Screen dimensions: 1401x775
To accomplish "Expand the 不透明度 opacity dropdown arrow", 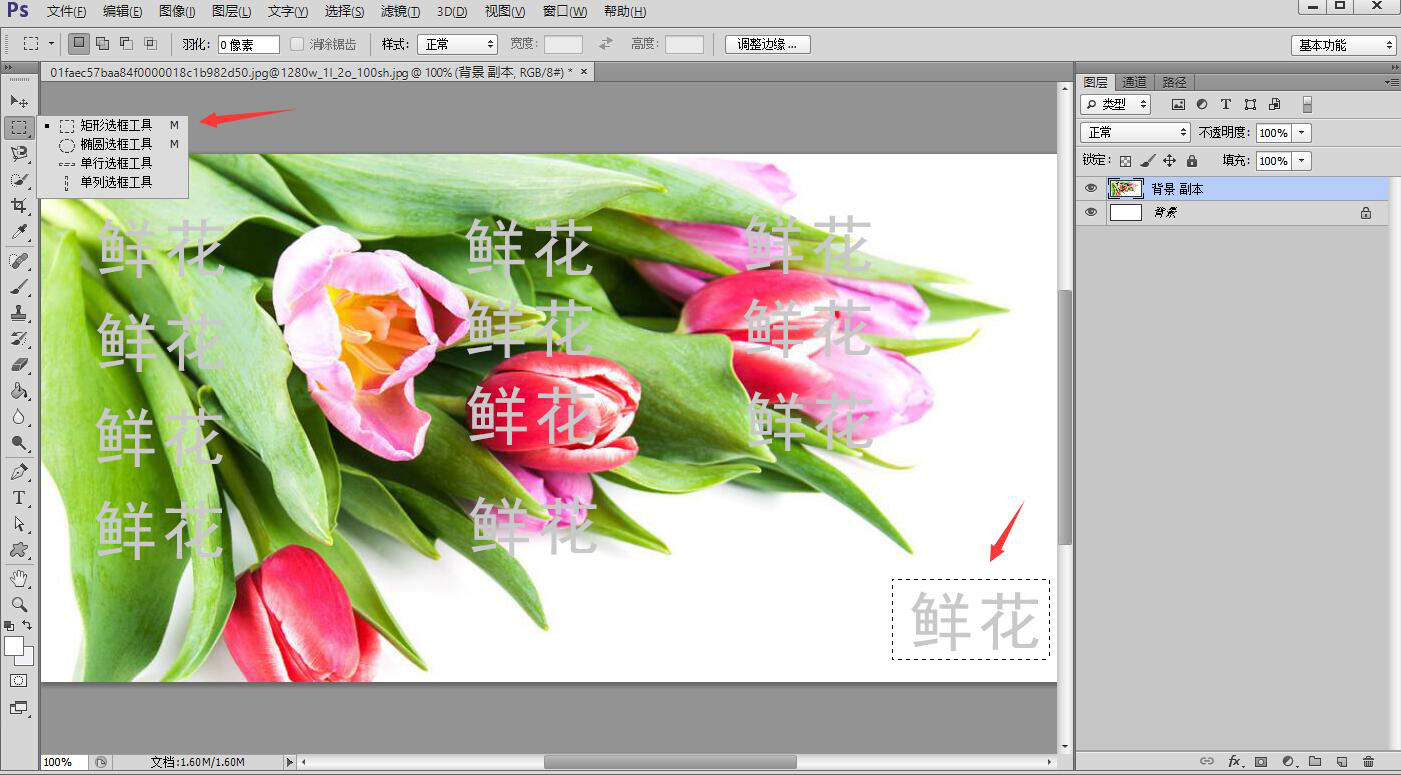I will click(1301, 133).
